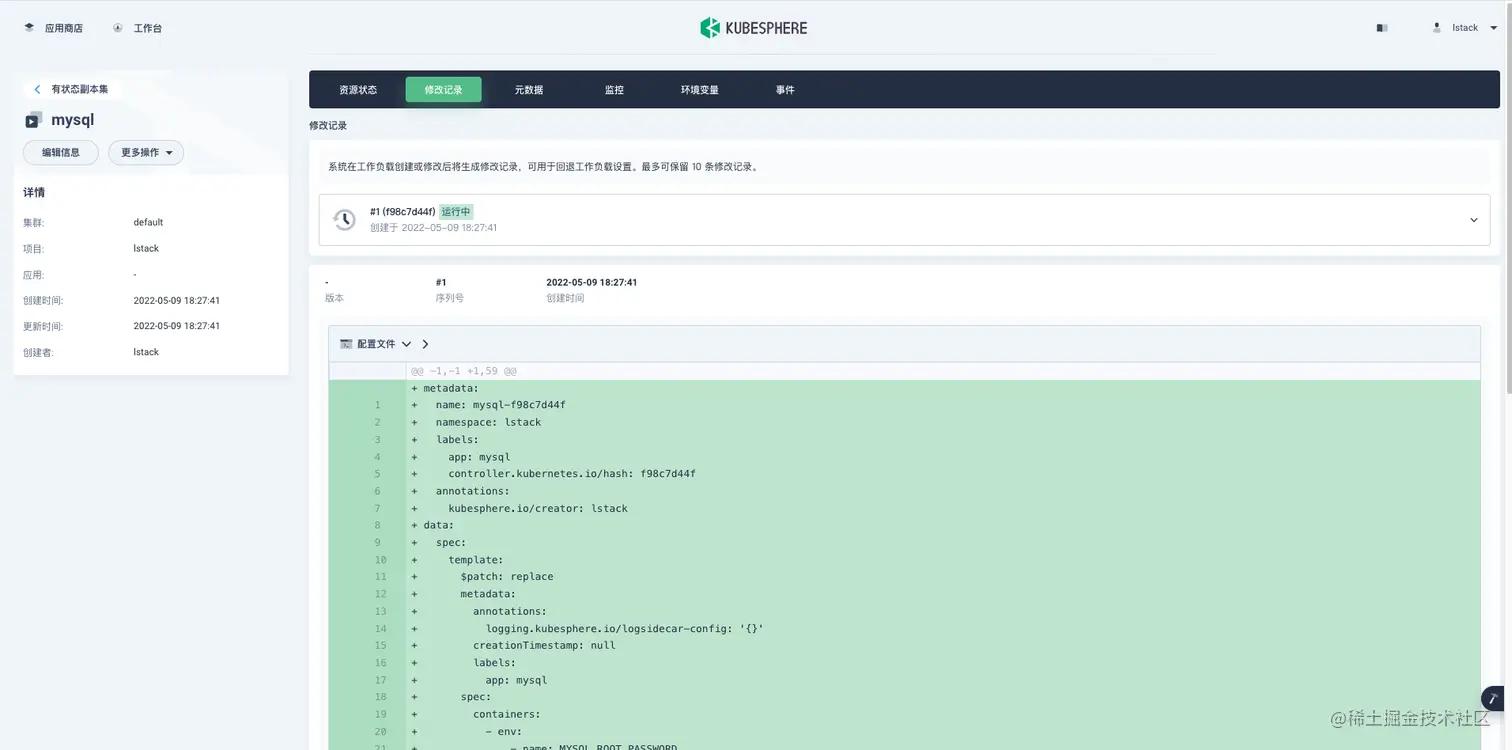Click the right chevron beside 配置文件

pyautogui.click(x=425, y=344)
